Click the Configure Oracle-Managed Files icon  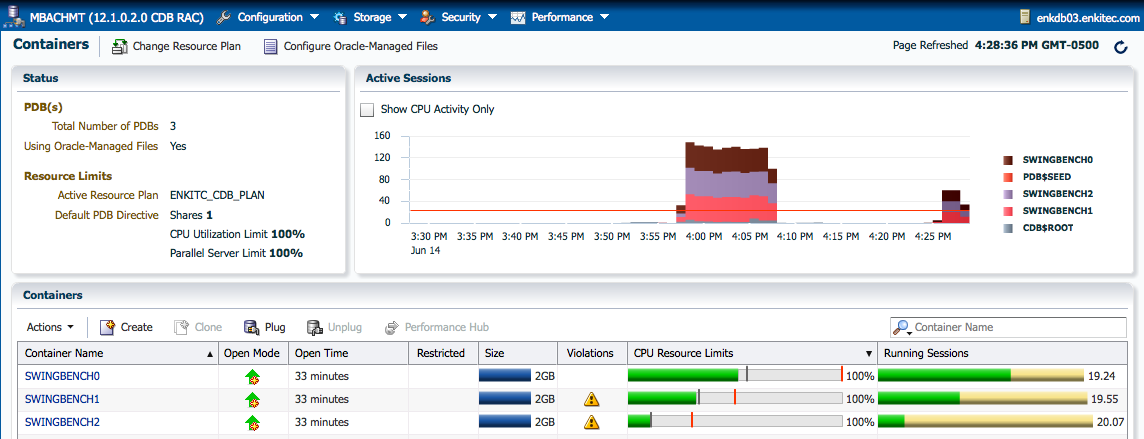(x=270, y=46)
